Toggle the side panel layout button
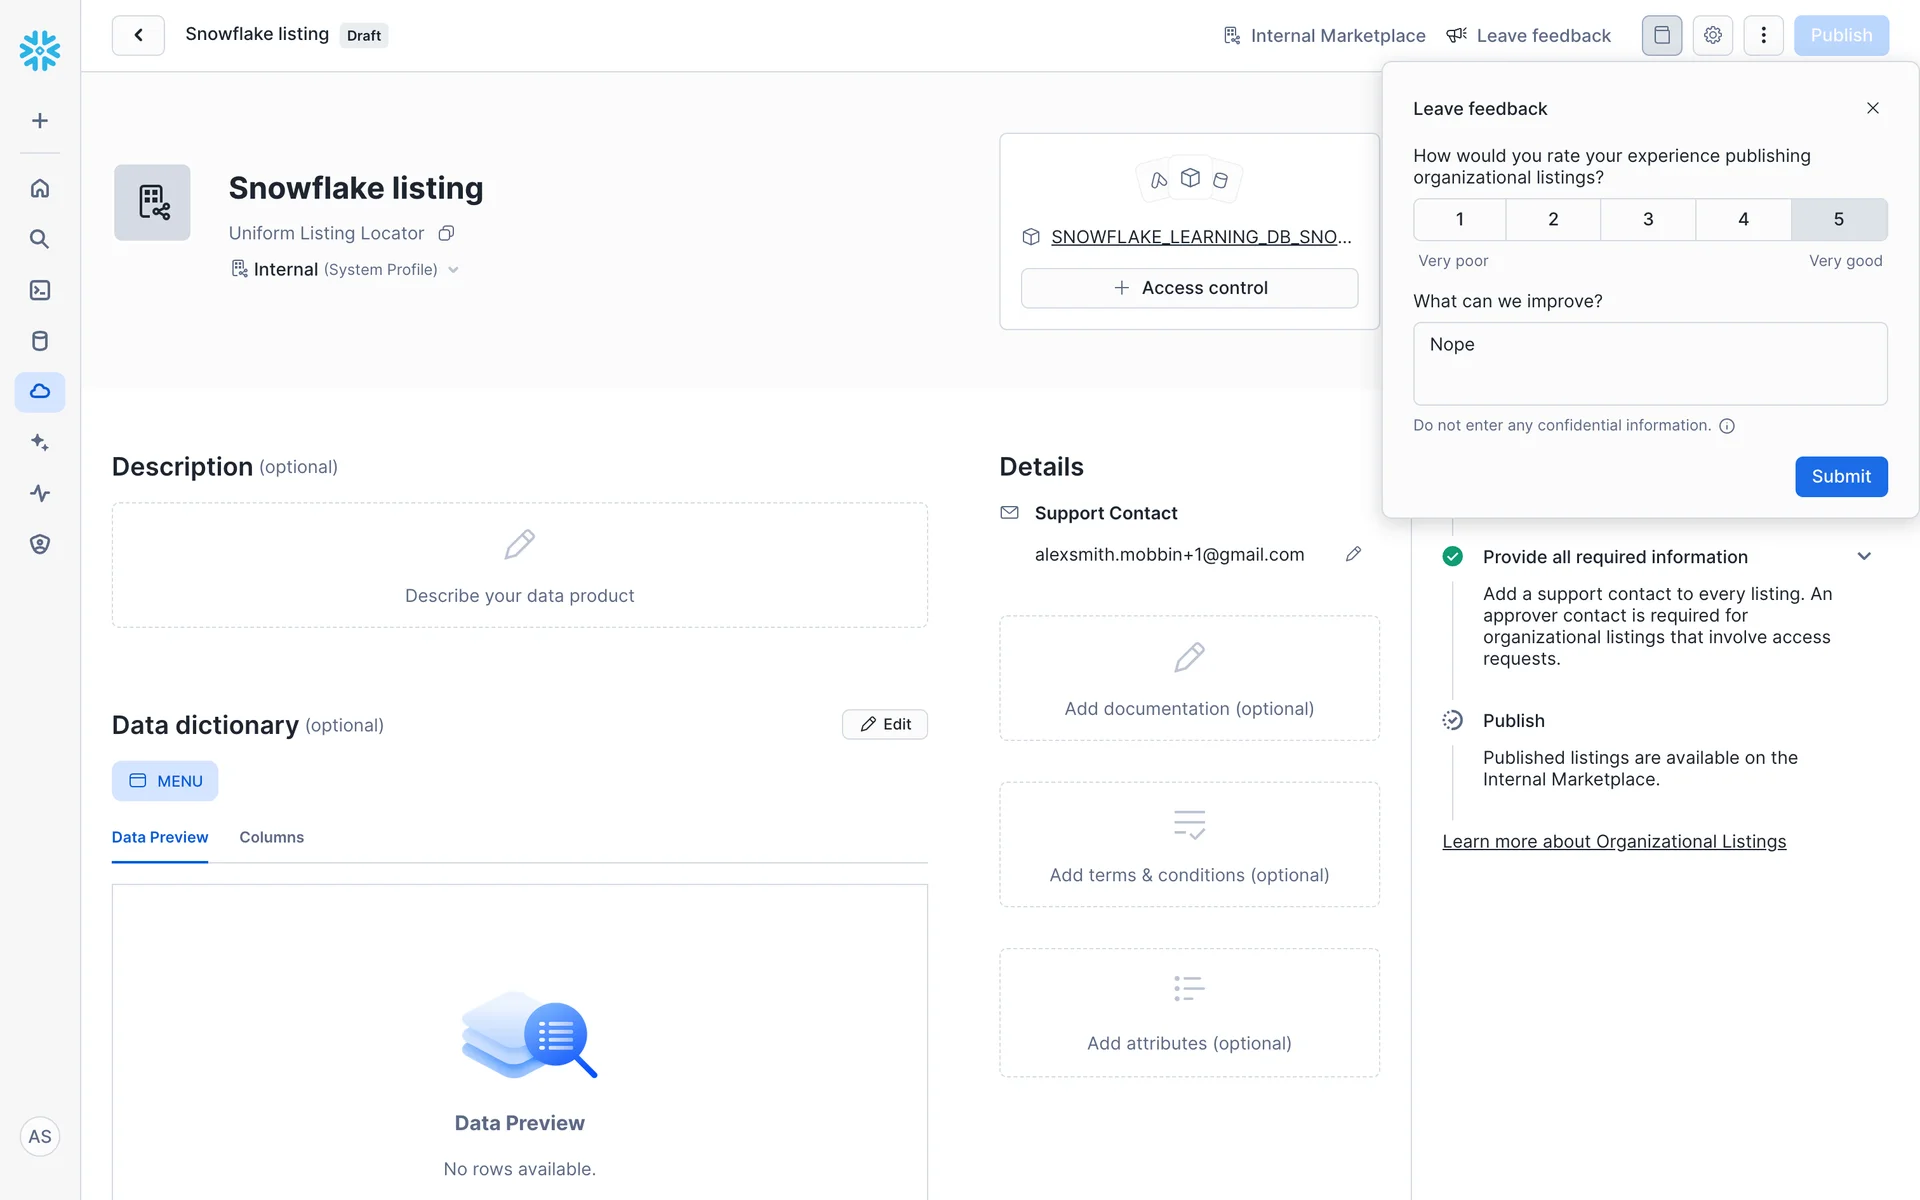1920x1200 pixels. [x=1661, y=35]
